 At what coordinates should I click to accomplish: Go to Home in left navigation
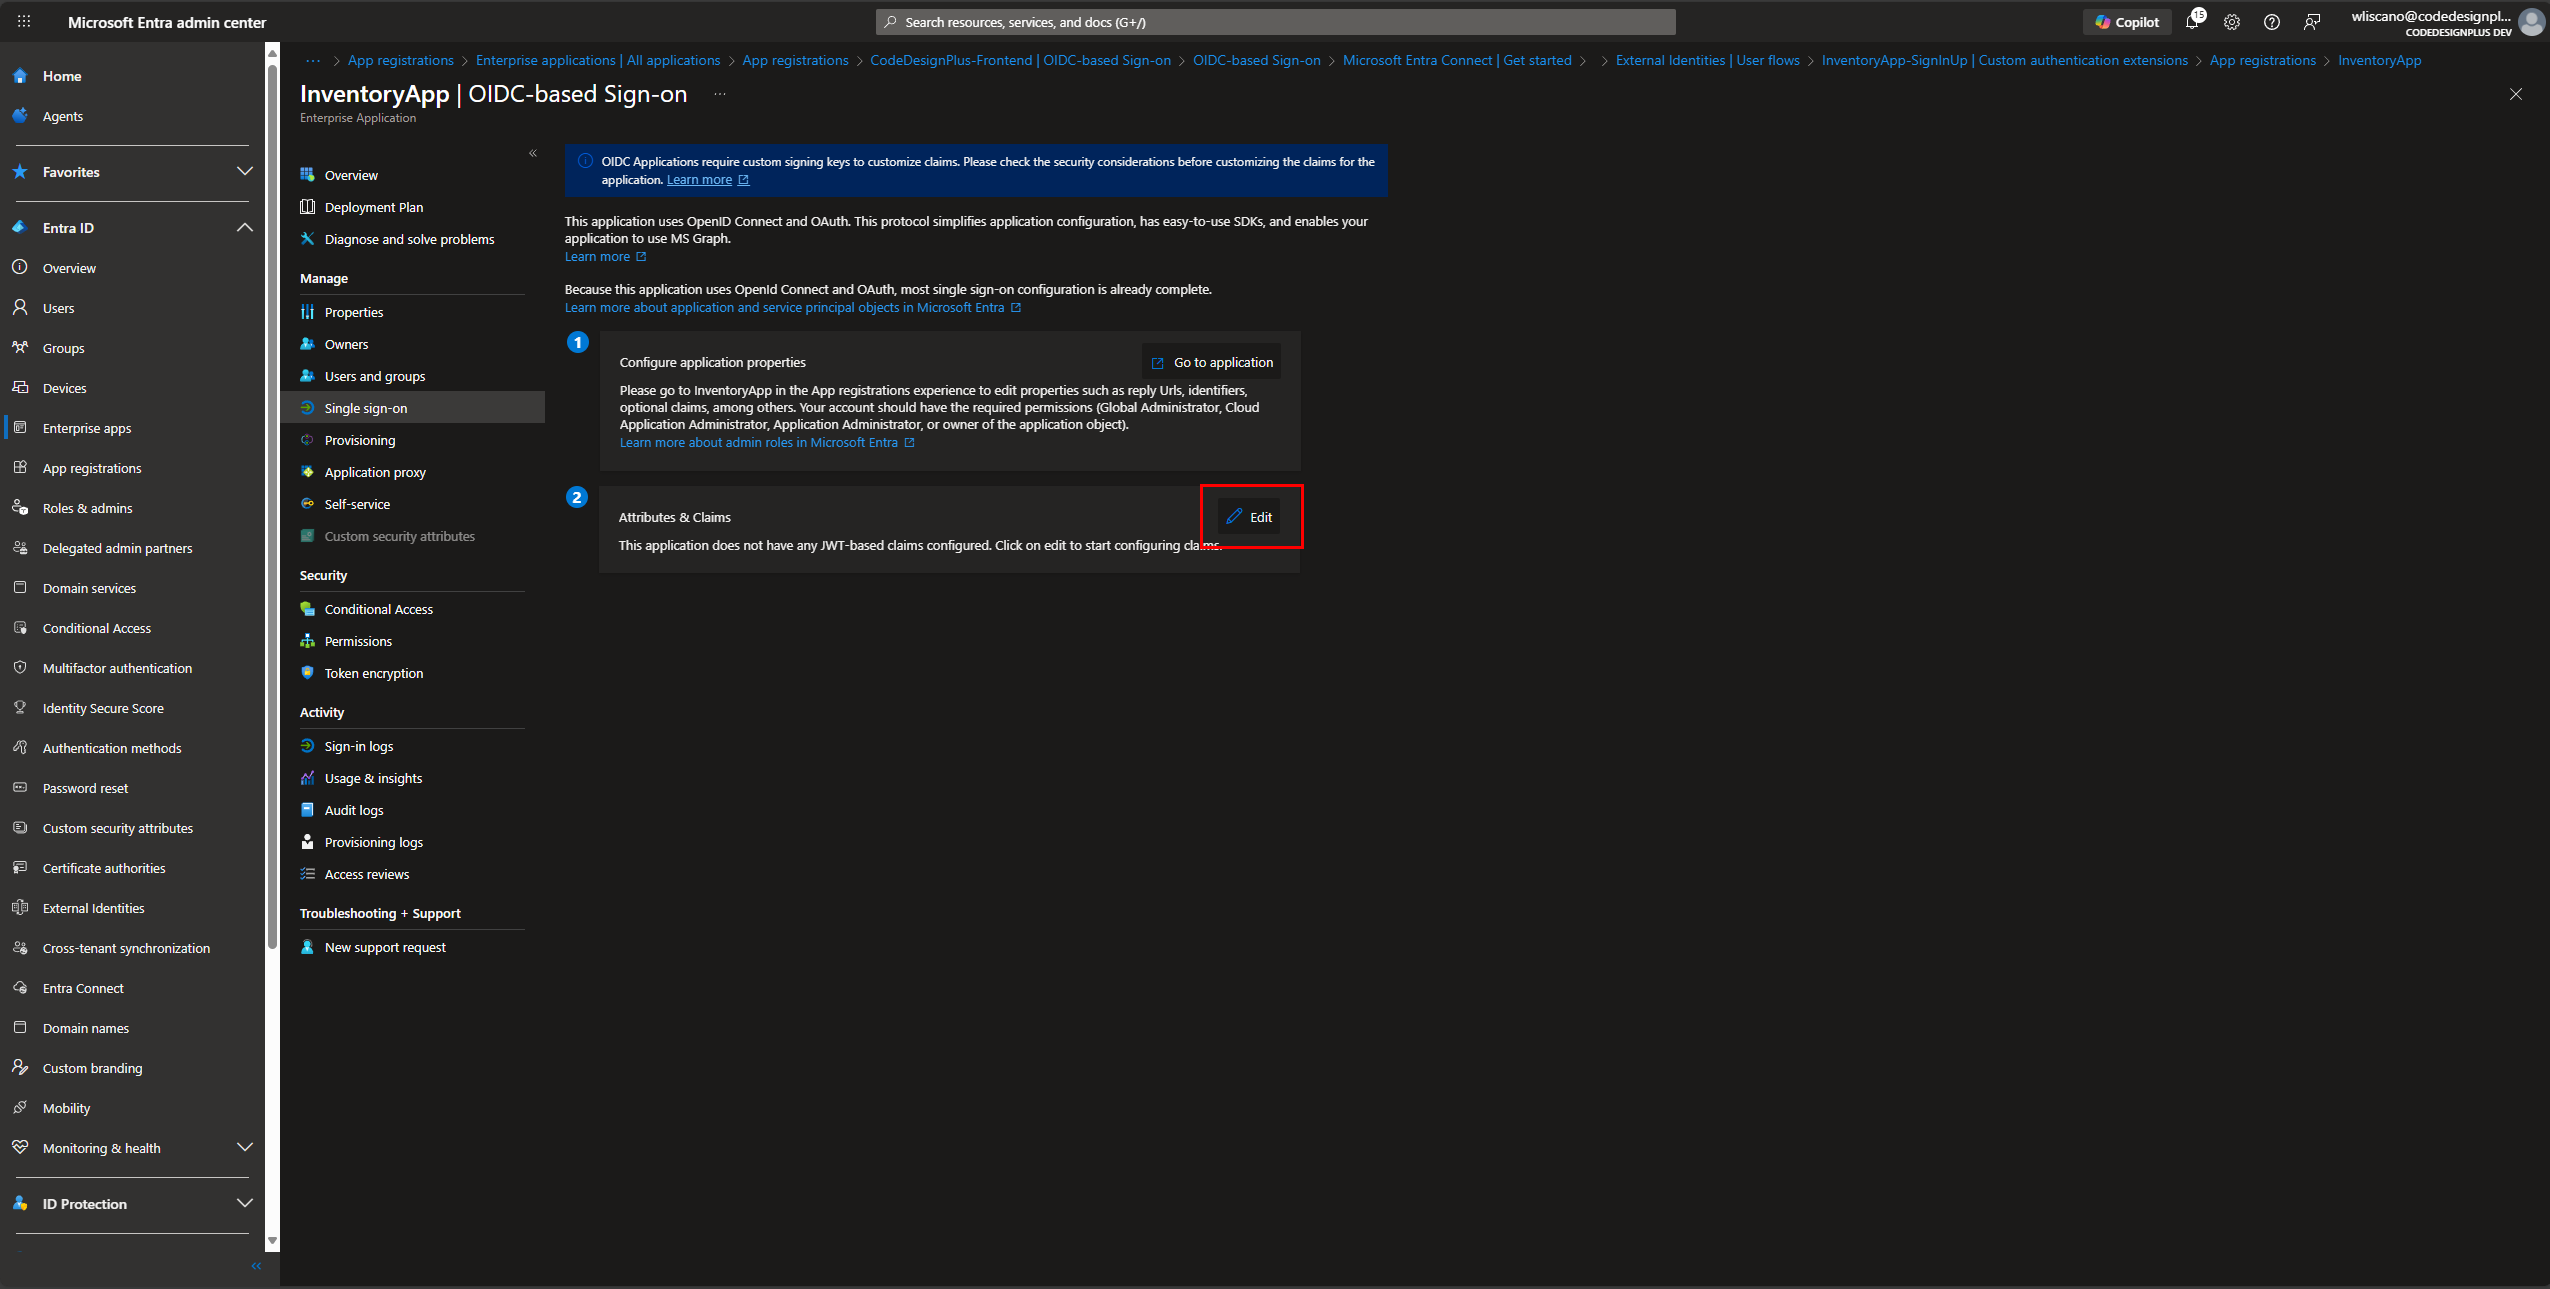pyautogui.click(x=62, y=76)
